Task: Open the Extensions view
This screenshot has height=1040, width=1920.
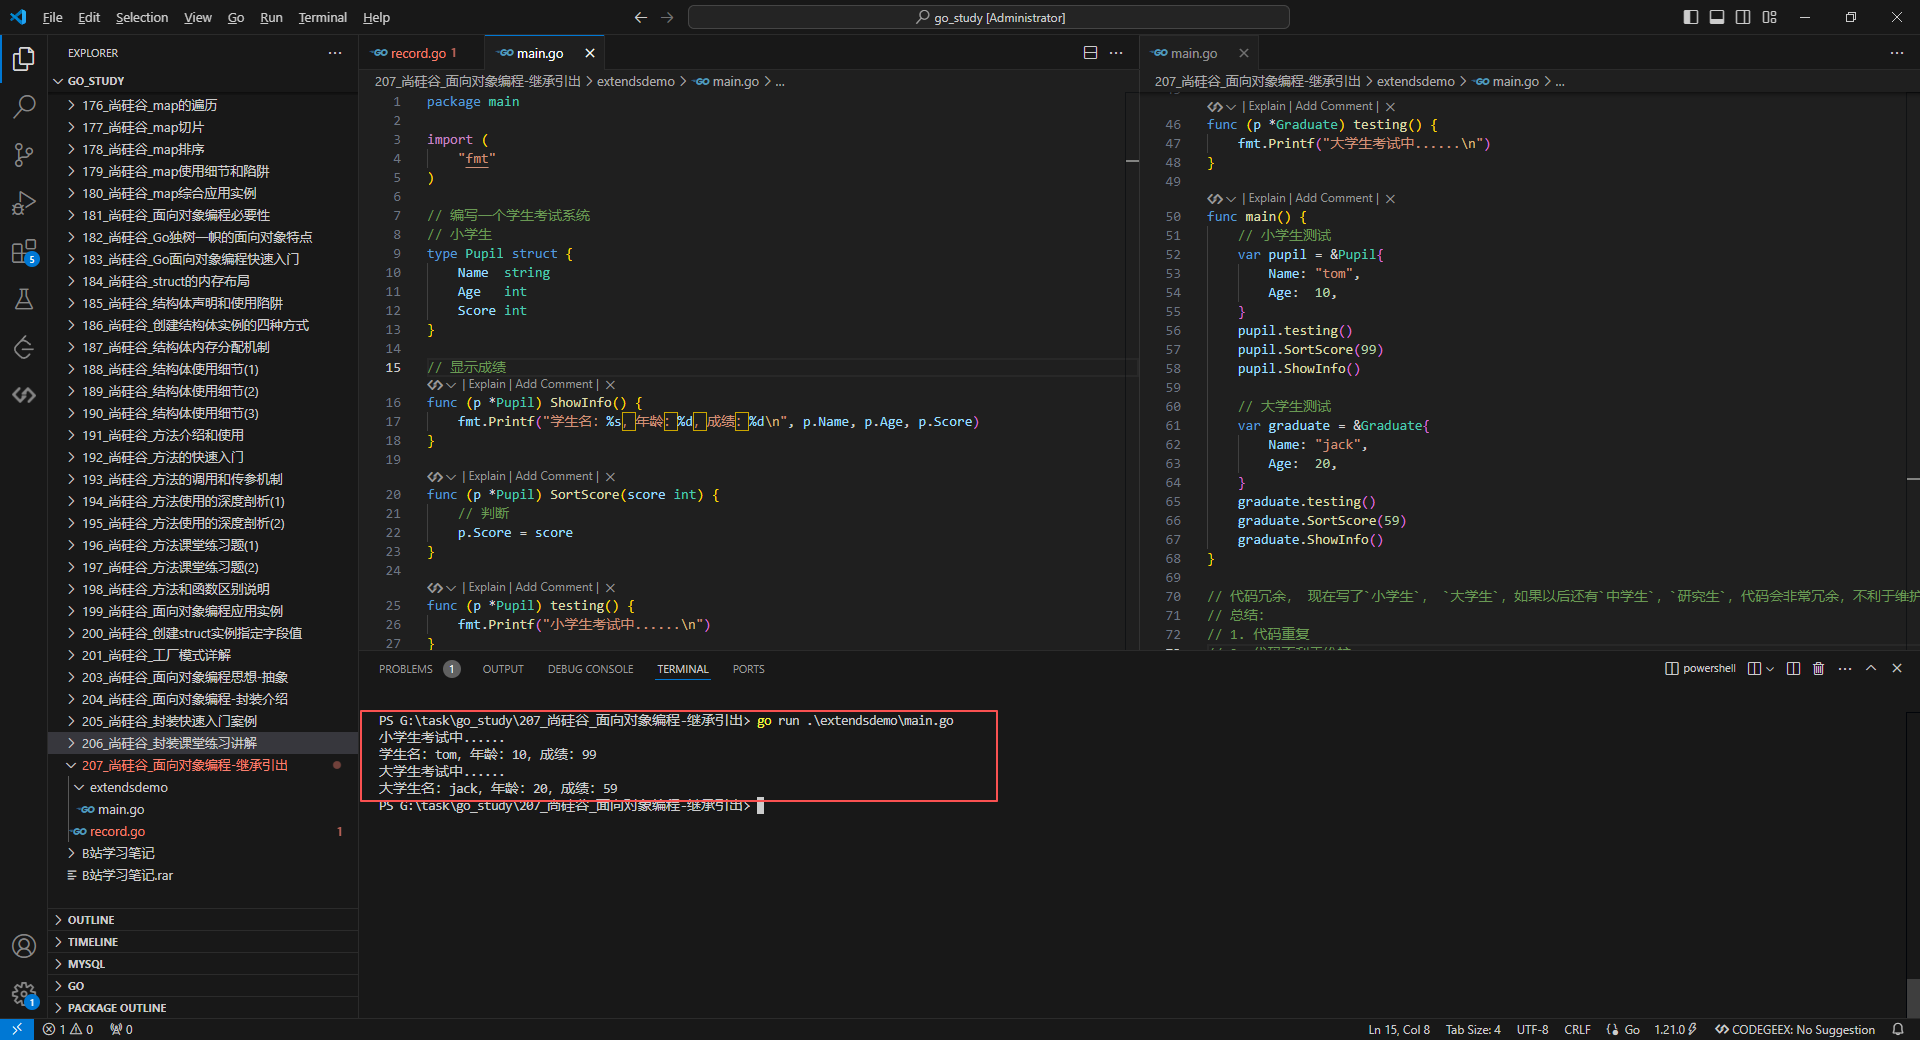Action: pyautogui.click(x=24, y=251)
